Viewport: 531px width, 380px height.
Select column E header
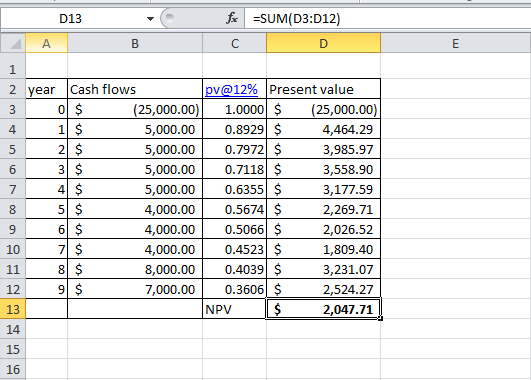[455, 43]
